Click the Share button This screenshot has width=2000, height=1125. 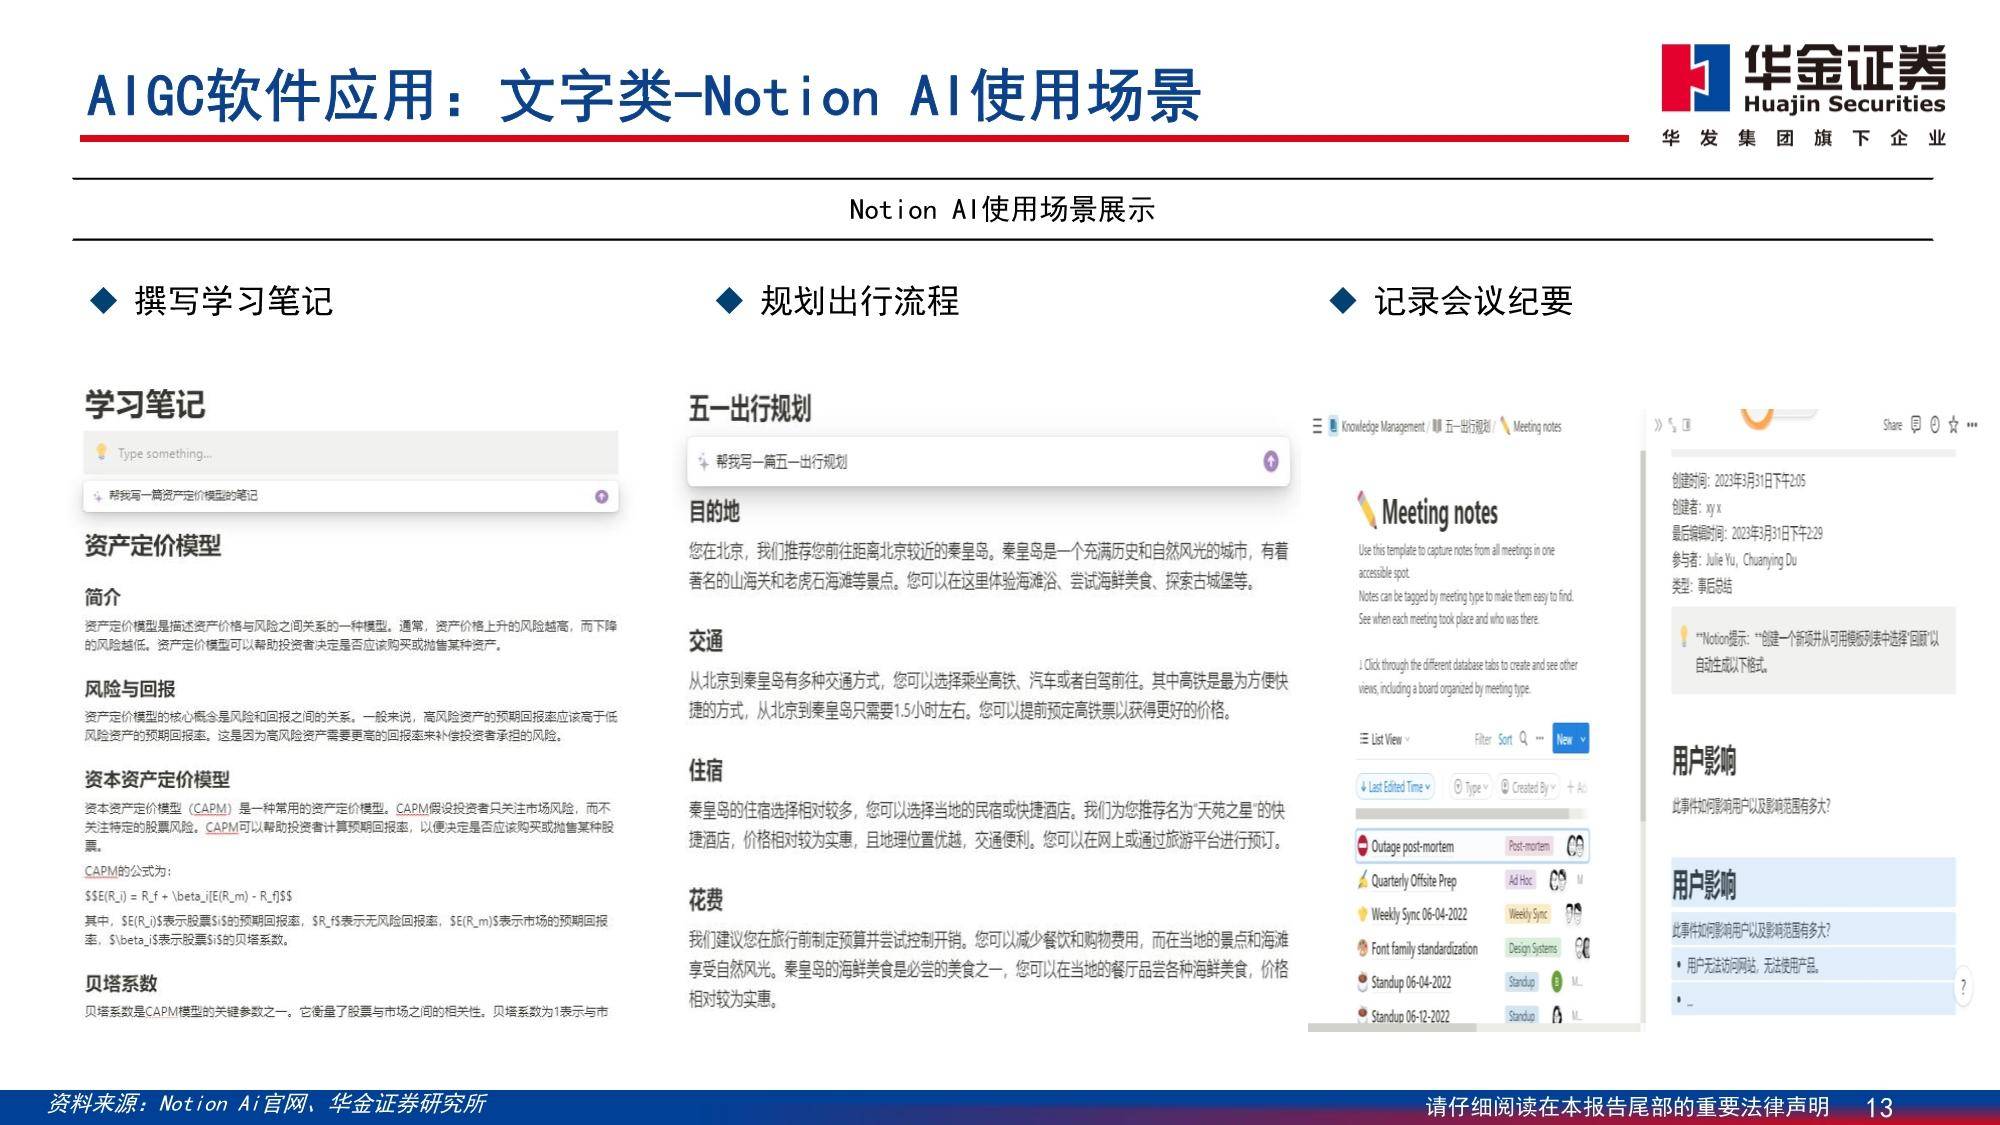[x=1892, y=425]
